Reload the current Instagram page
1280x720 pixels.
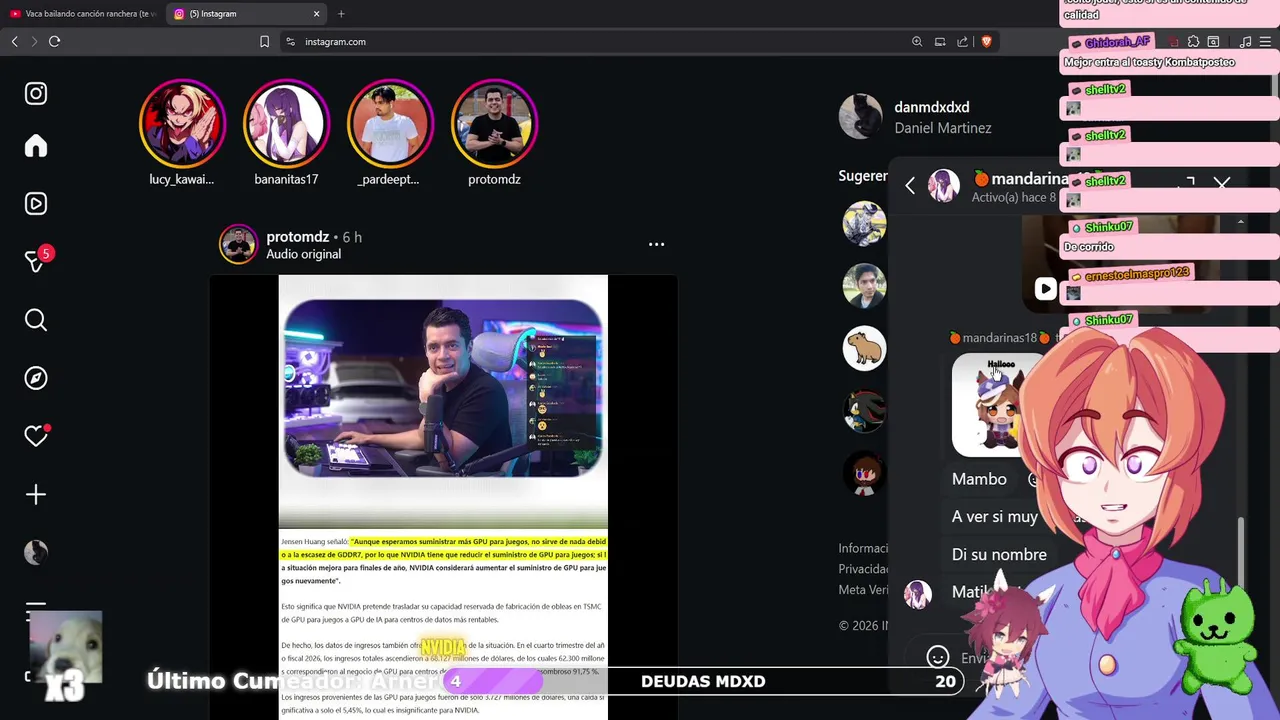click(54, 41)
